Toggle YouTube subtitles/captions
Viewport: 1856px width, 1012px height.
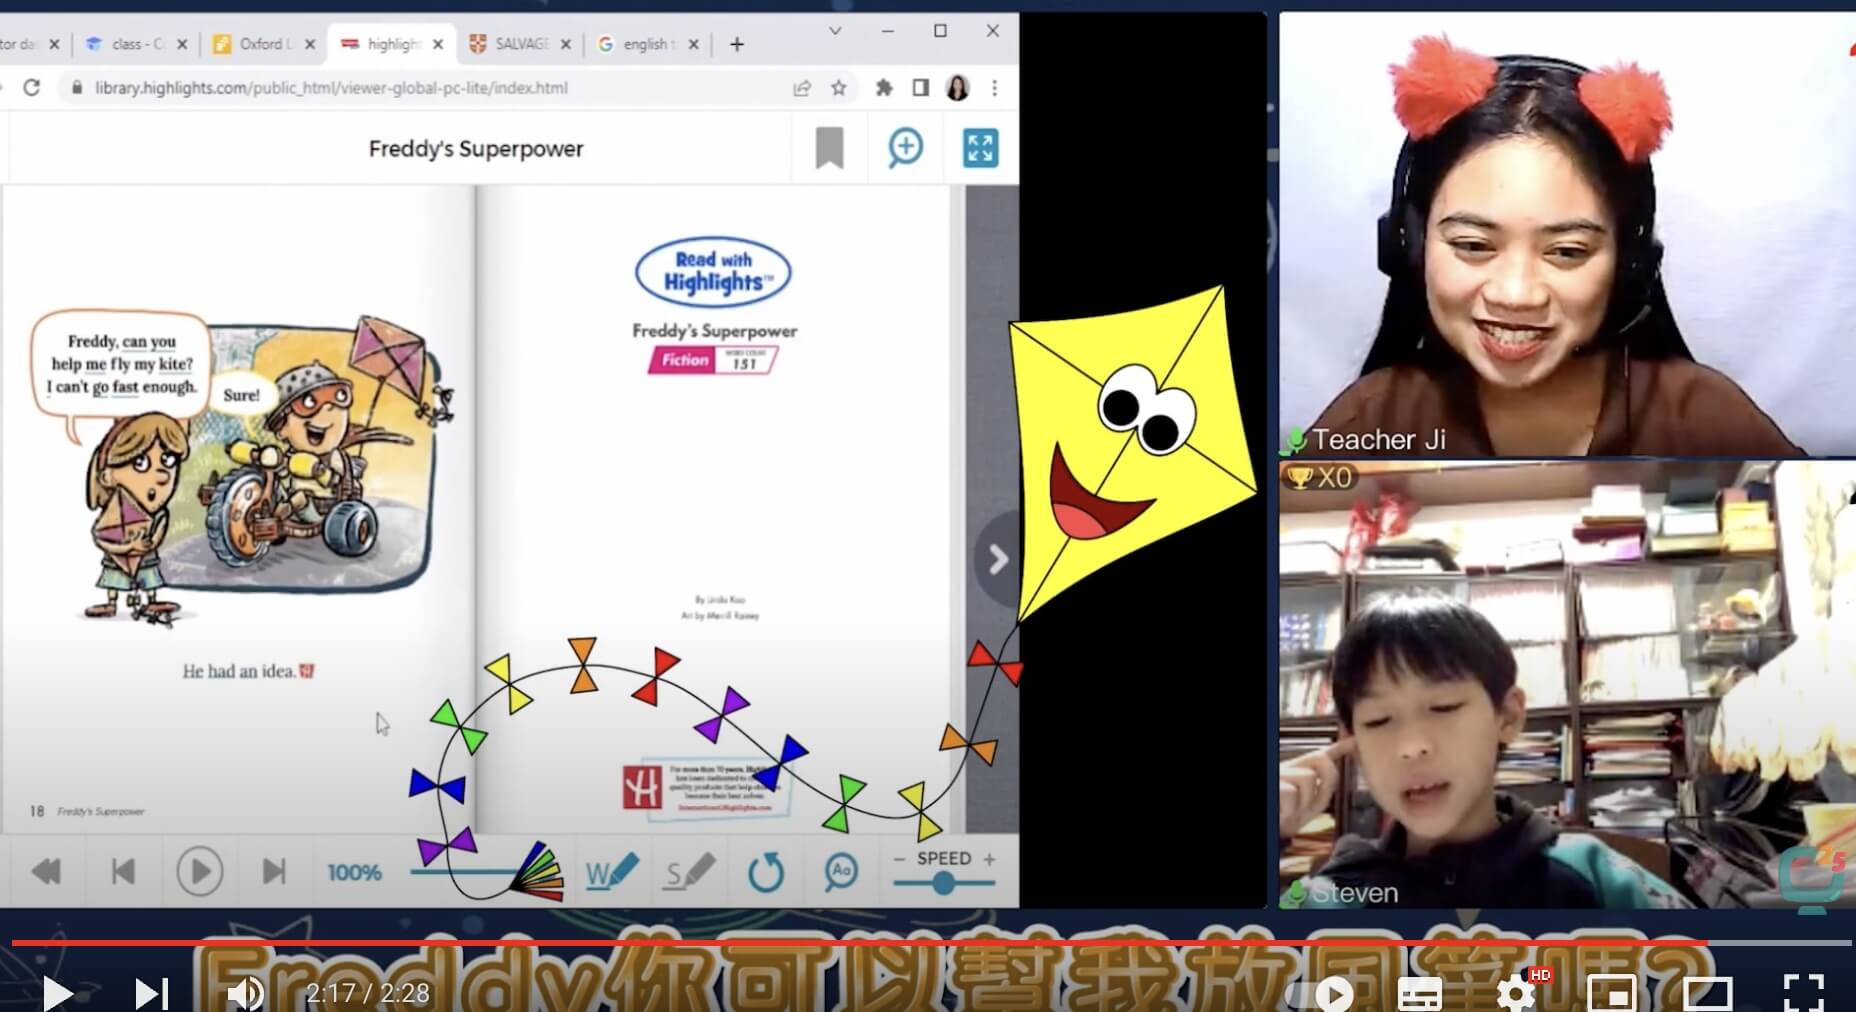pyautogui.click(x=1420, y=995)
